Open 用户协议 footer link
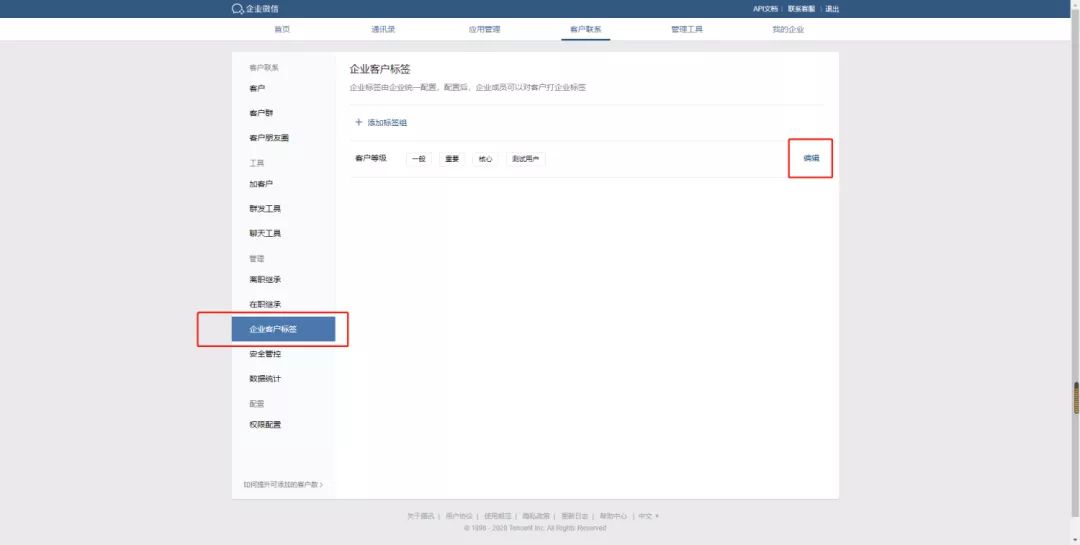The width and height of the screenshot is (1080, 545). coord(459,516)
